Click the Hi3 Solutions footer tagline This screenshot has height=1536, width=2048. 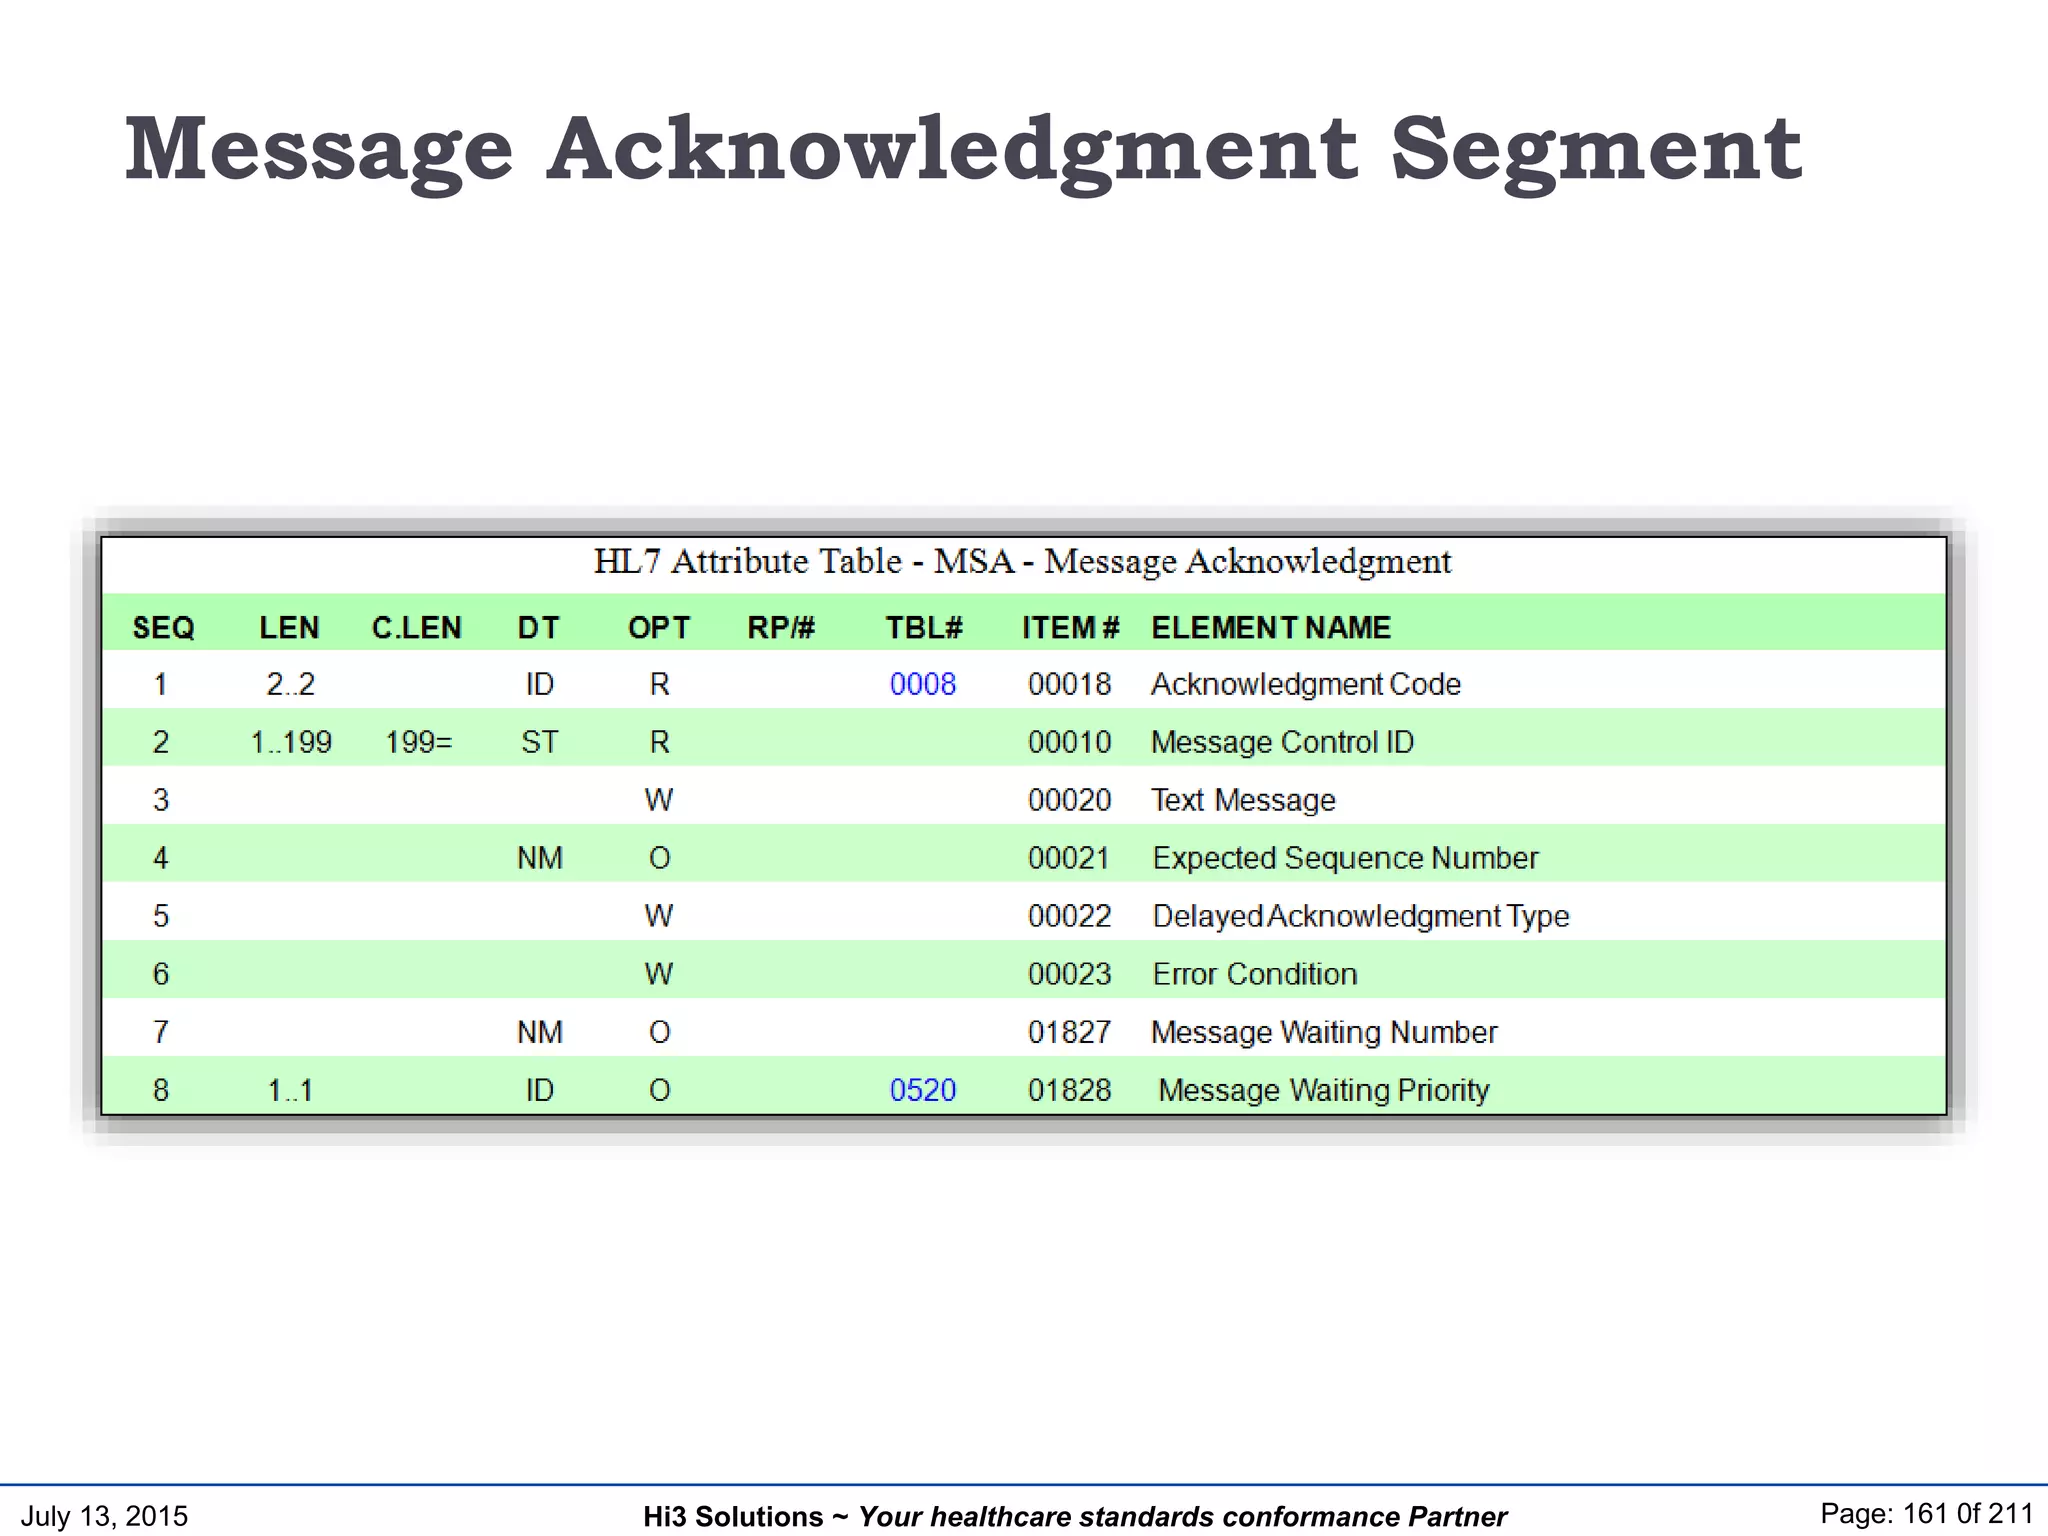tap(1074, 1517)
